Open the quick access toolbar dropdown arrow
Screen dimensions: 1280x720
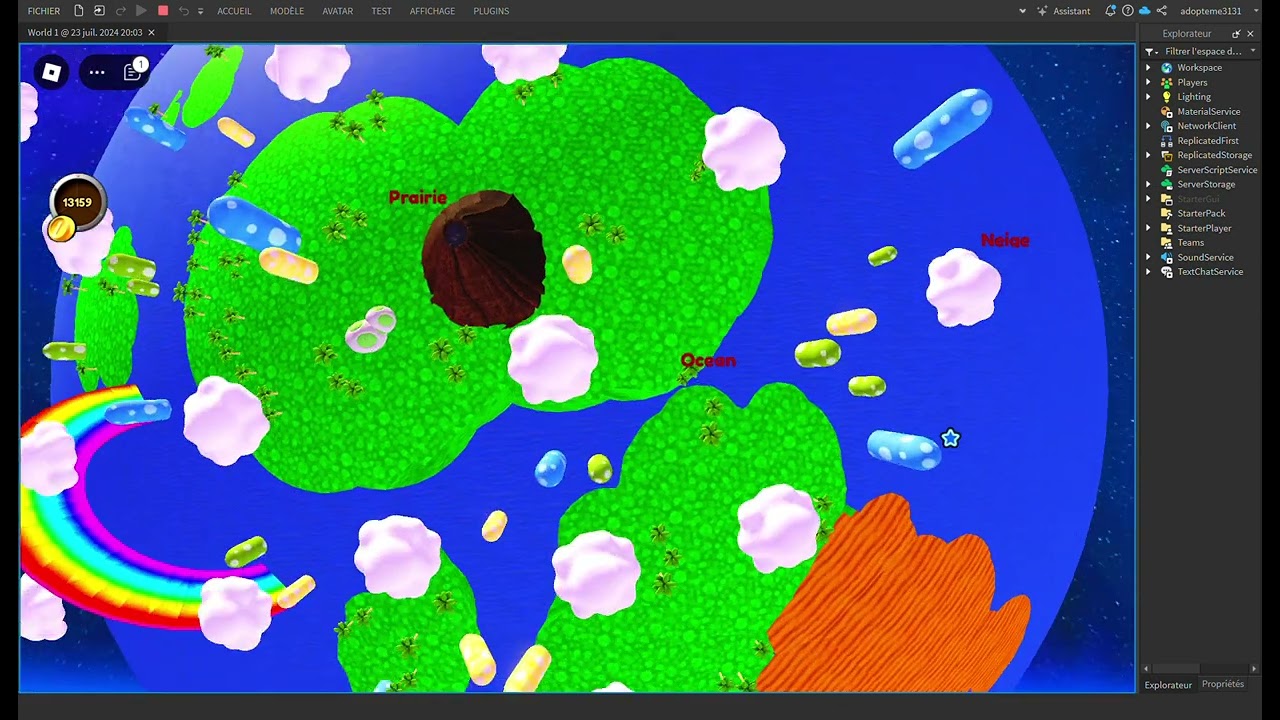[200, 11]
